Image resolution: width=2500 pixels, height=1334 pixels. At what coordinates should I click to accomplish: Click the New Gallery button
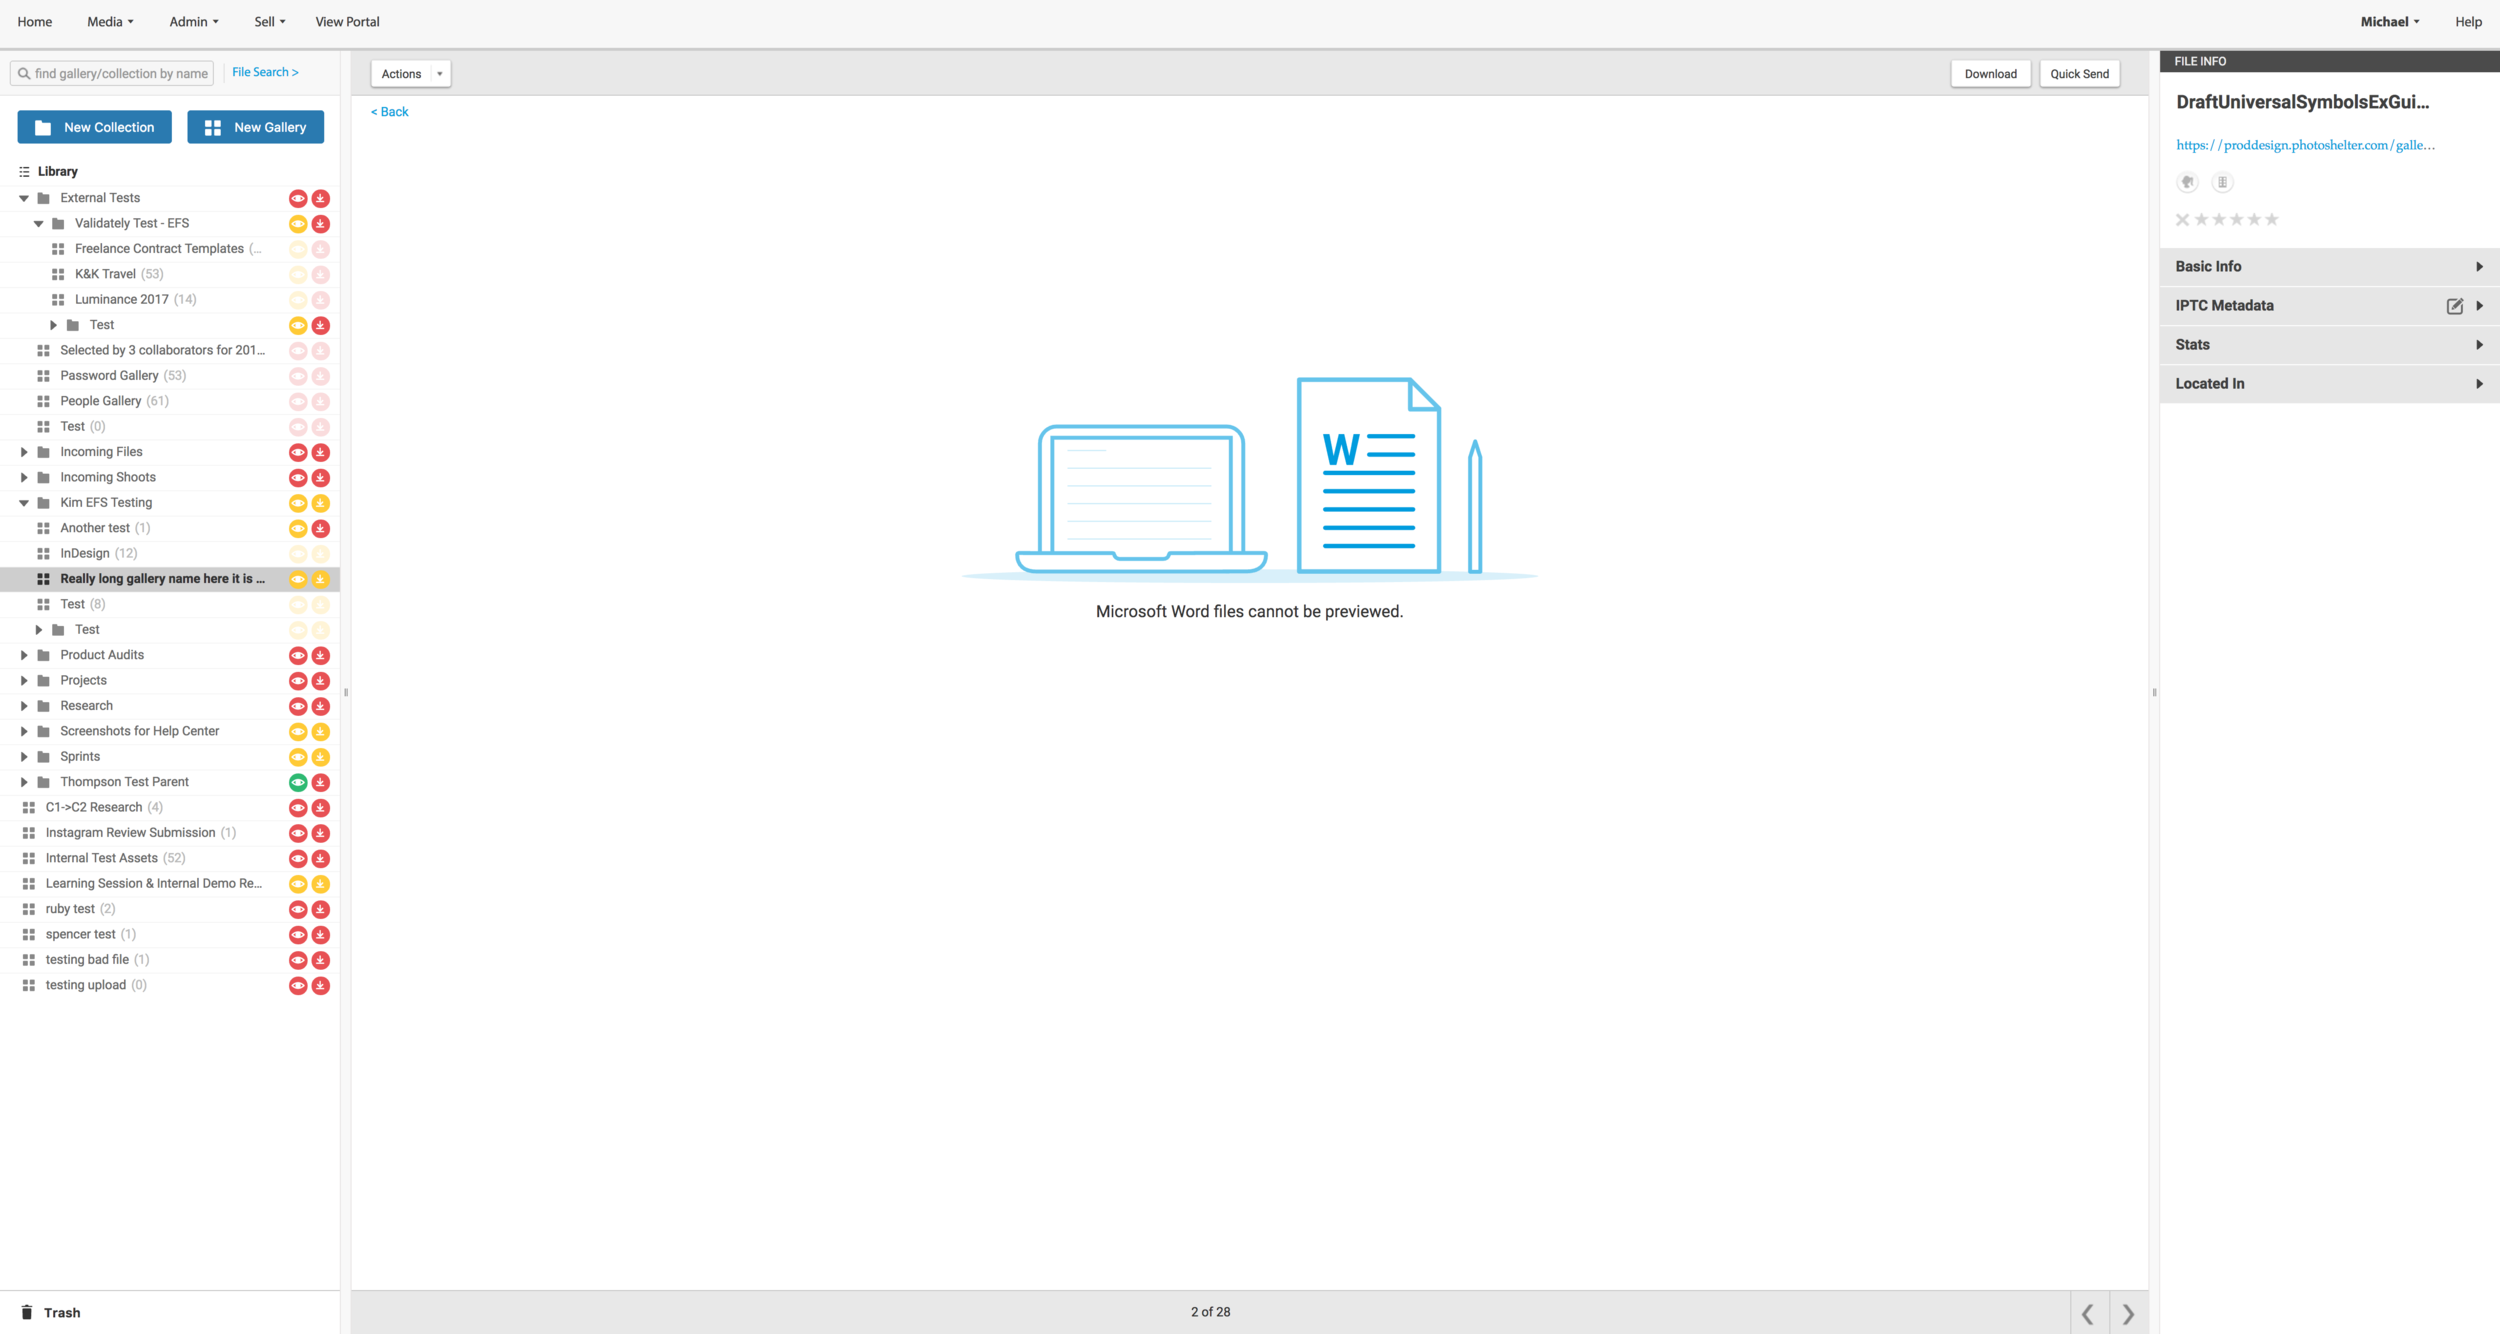point(256,127)
